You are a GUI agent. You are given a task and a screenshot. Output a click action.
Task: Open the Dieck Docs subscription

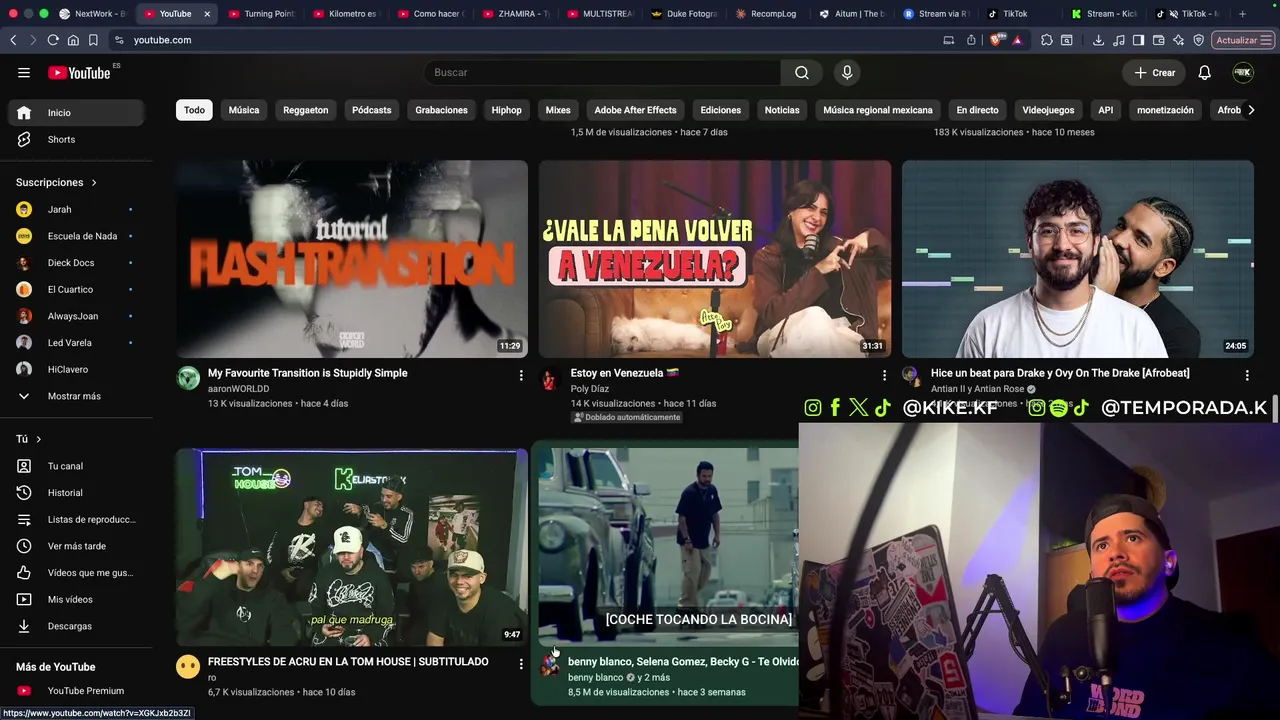[76, 263]
